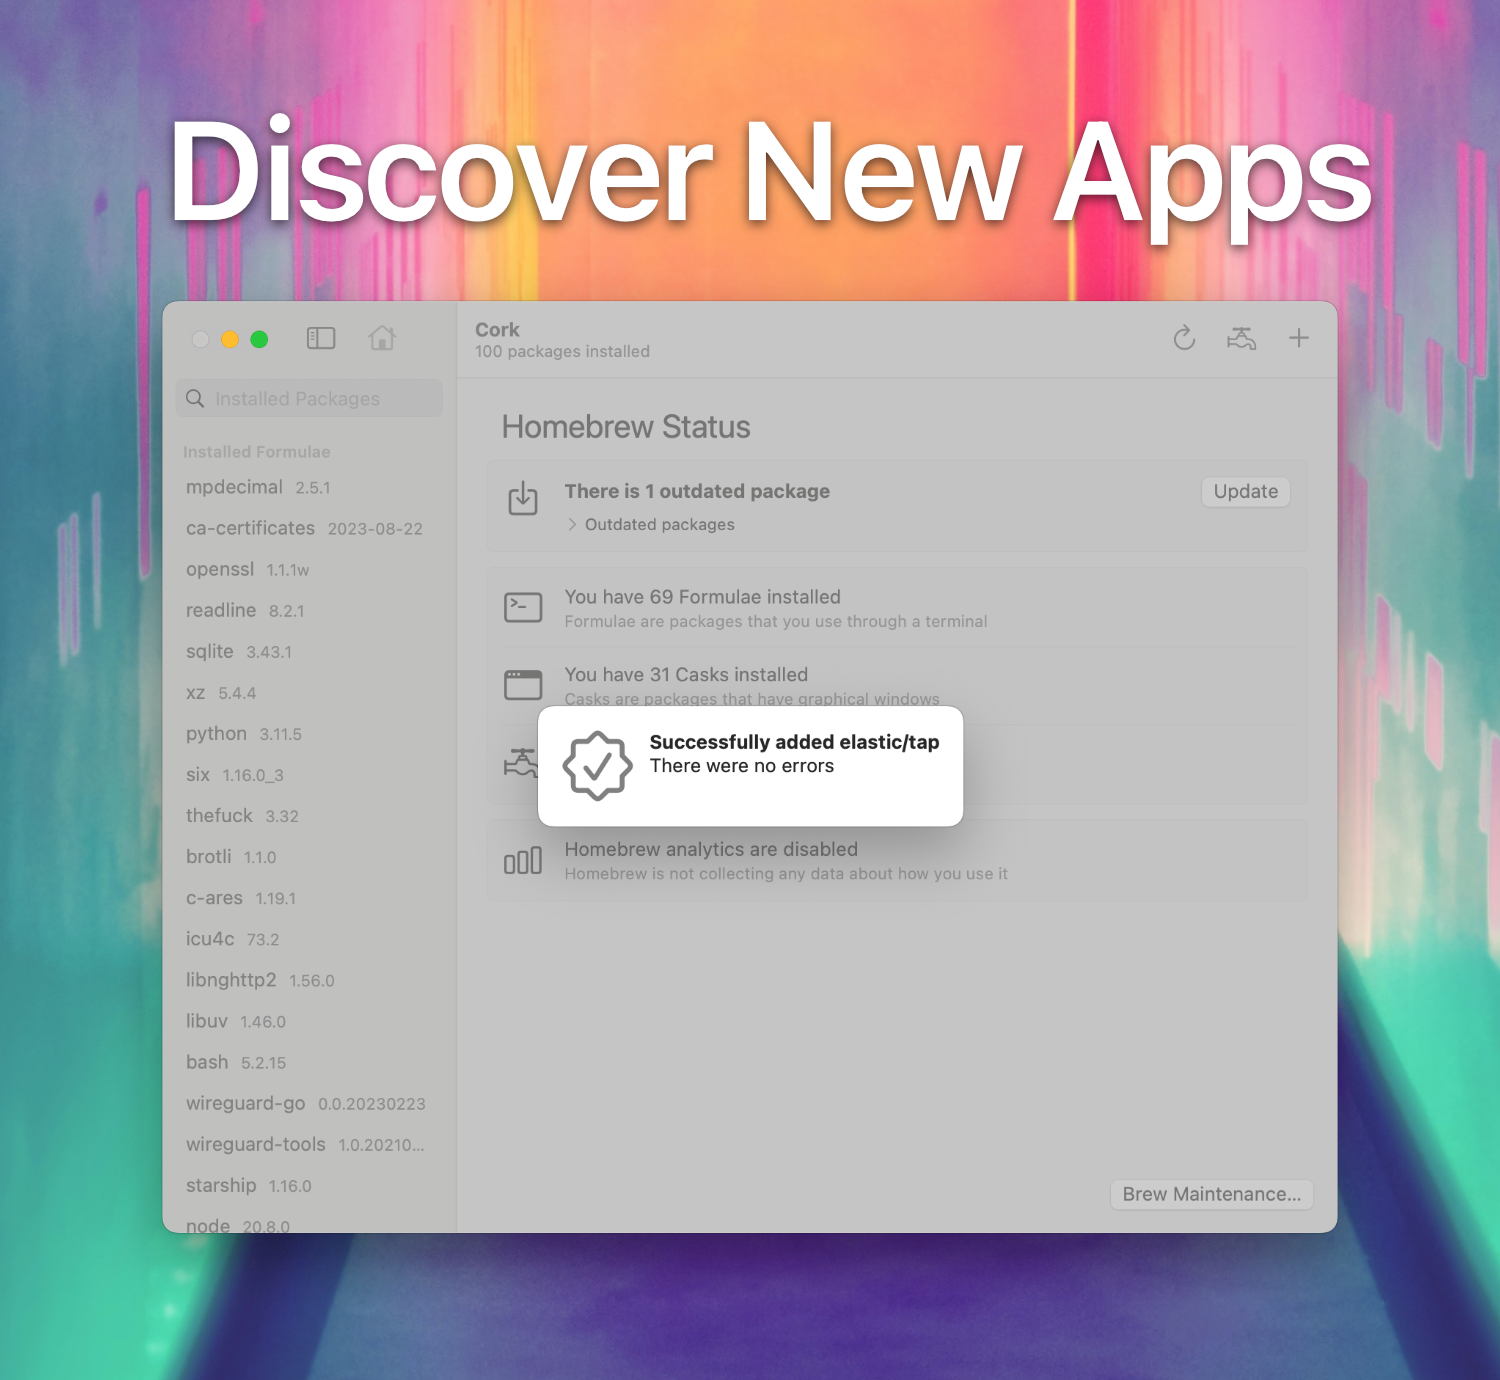Viewport: 1500px width, 1380px height.
Task: Select python 3.11.5
Action: coord(309,733)
